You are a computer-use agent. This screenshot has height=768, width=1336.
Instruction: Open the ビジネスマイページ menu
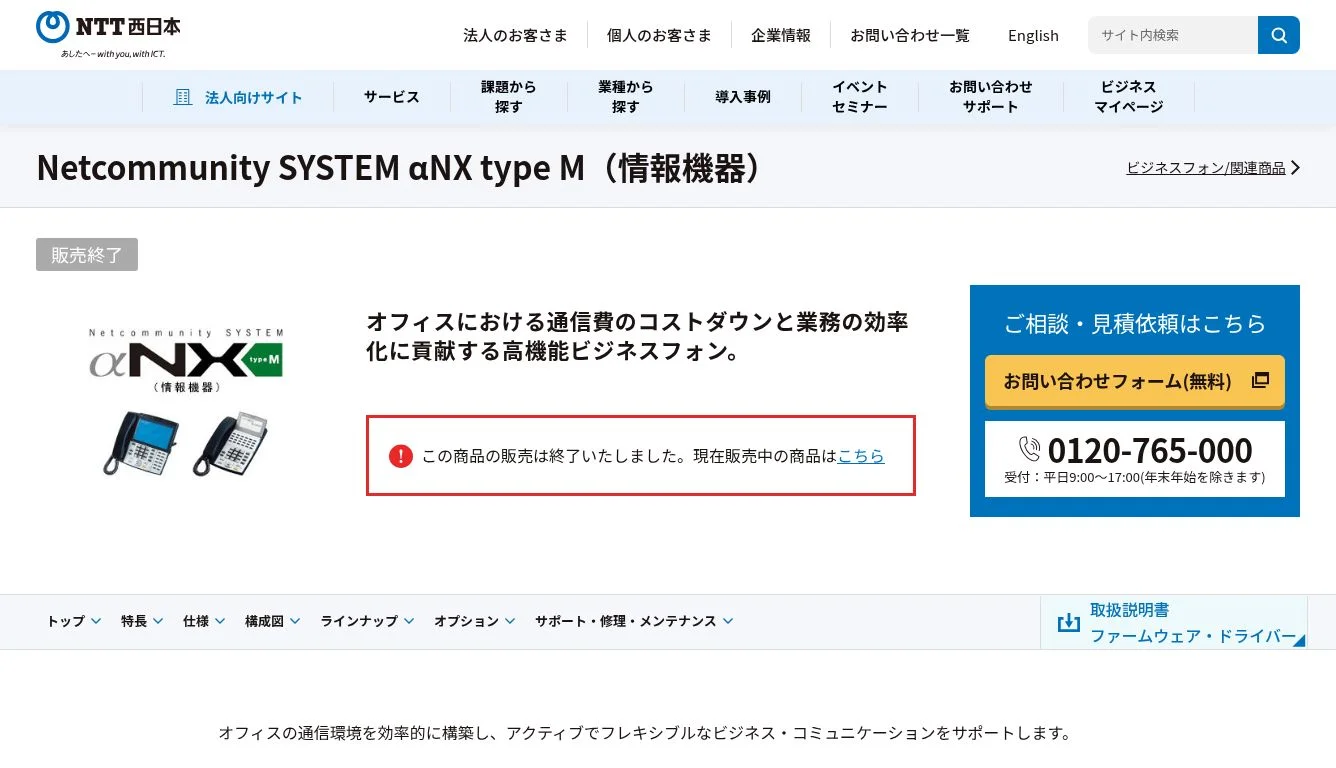pos(1129,97)
